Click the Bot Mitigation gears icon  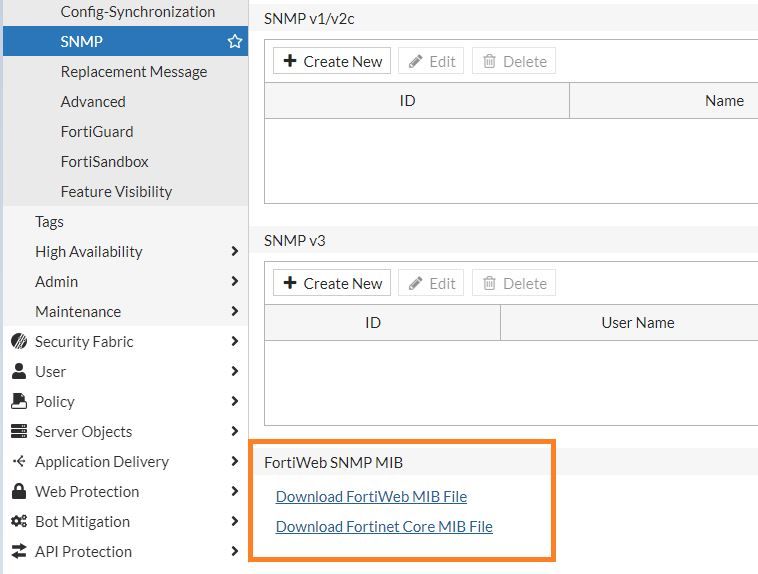tap(18, 522)
